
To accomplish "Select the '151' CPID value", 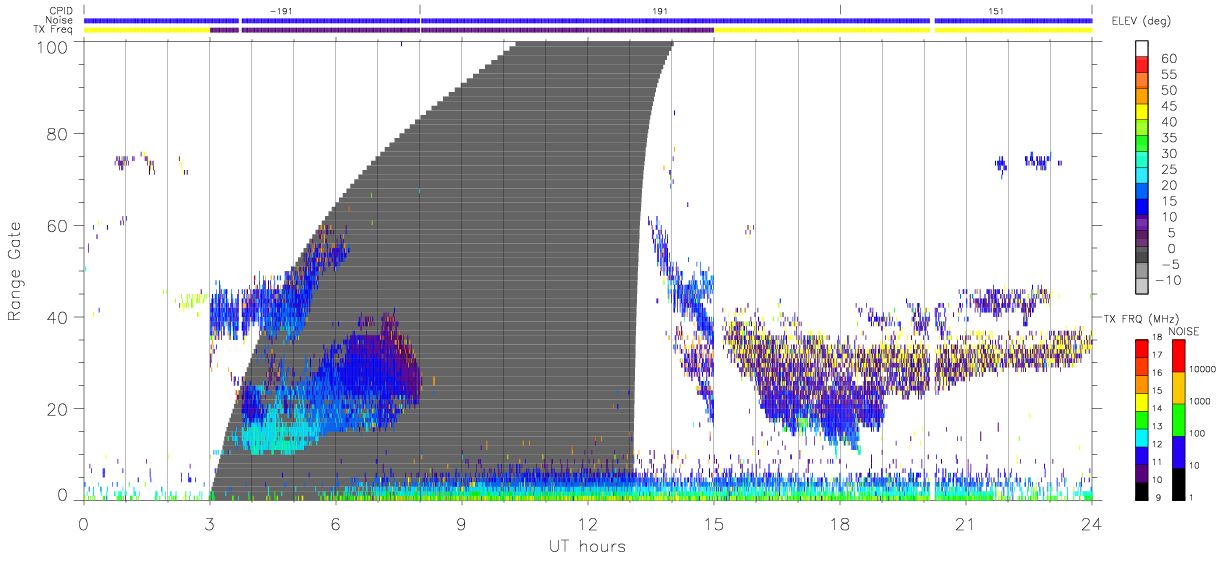I will (x=995, y=10).
